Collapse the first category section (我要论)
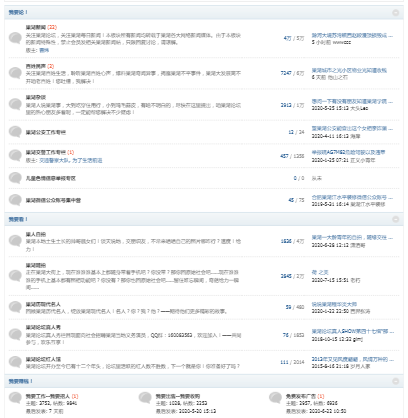Image resolution: width=408 pixels, height=418 pixels. (396, 13)
